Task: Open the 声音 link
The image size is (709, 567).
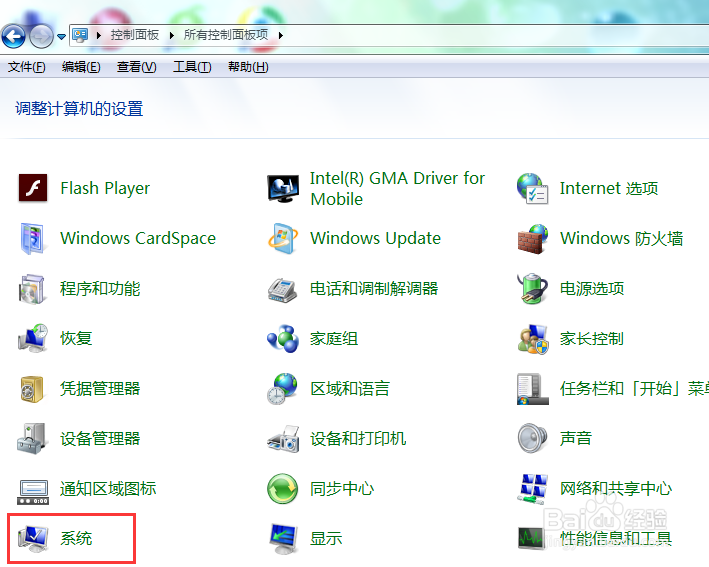Action: point(576,438)
